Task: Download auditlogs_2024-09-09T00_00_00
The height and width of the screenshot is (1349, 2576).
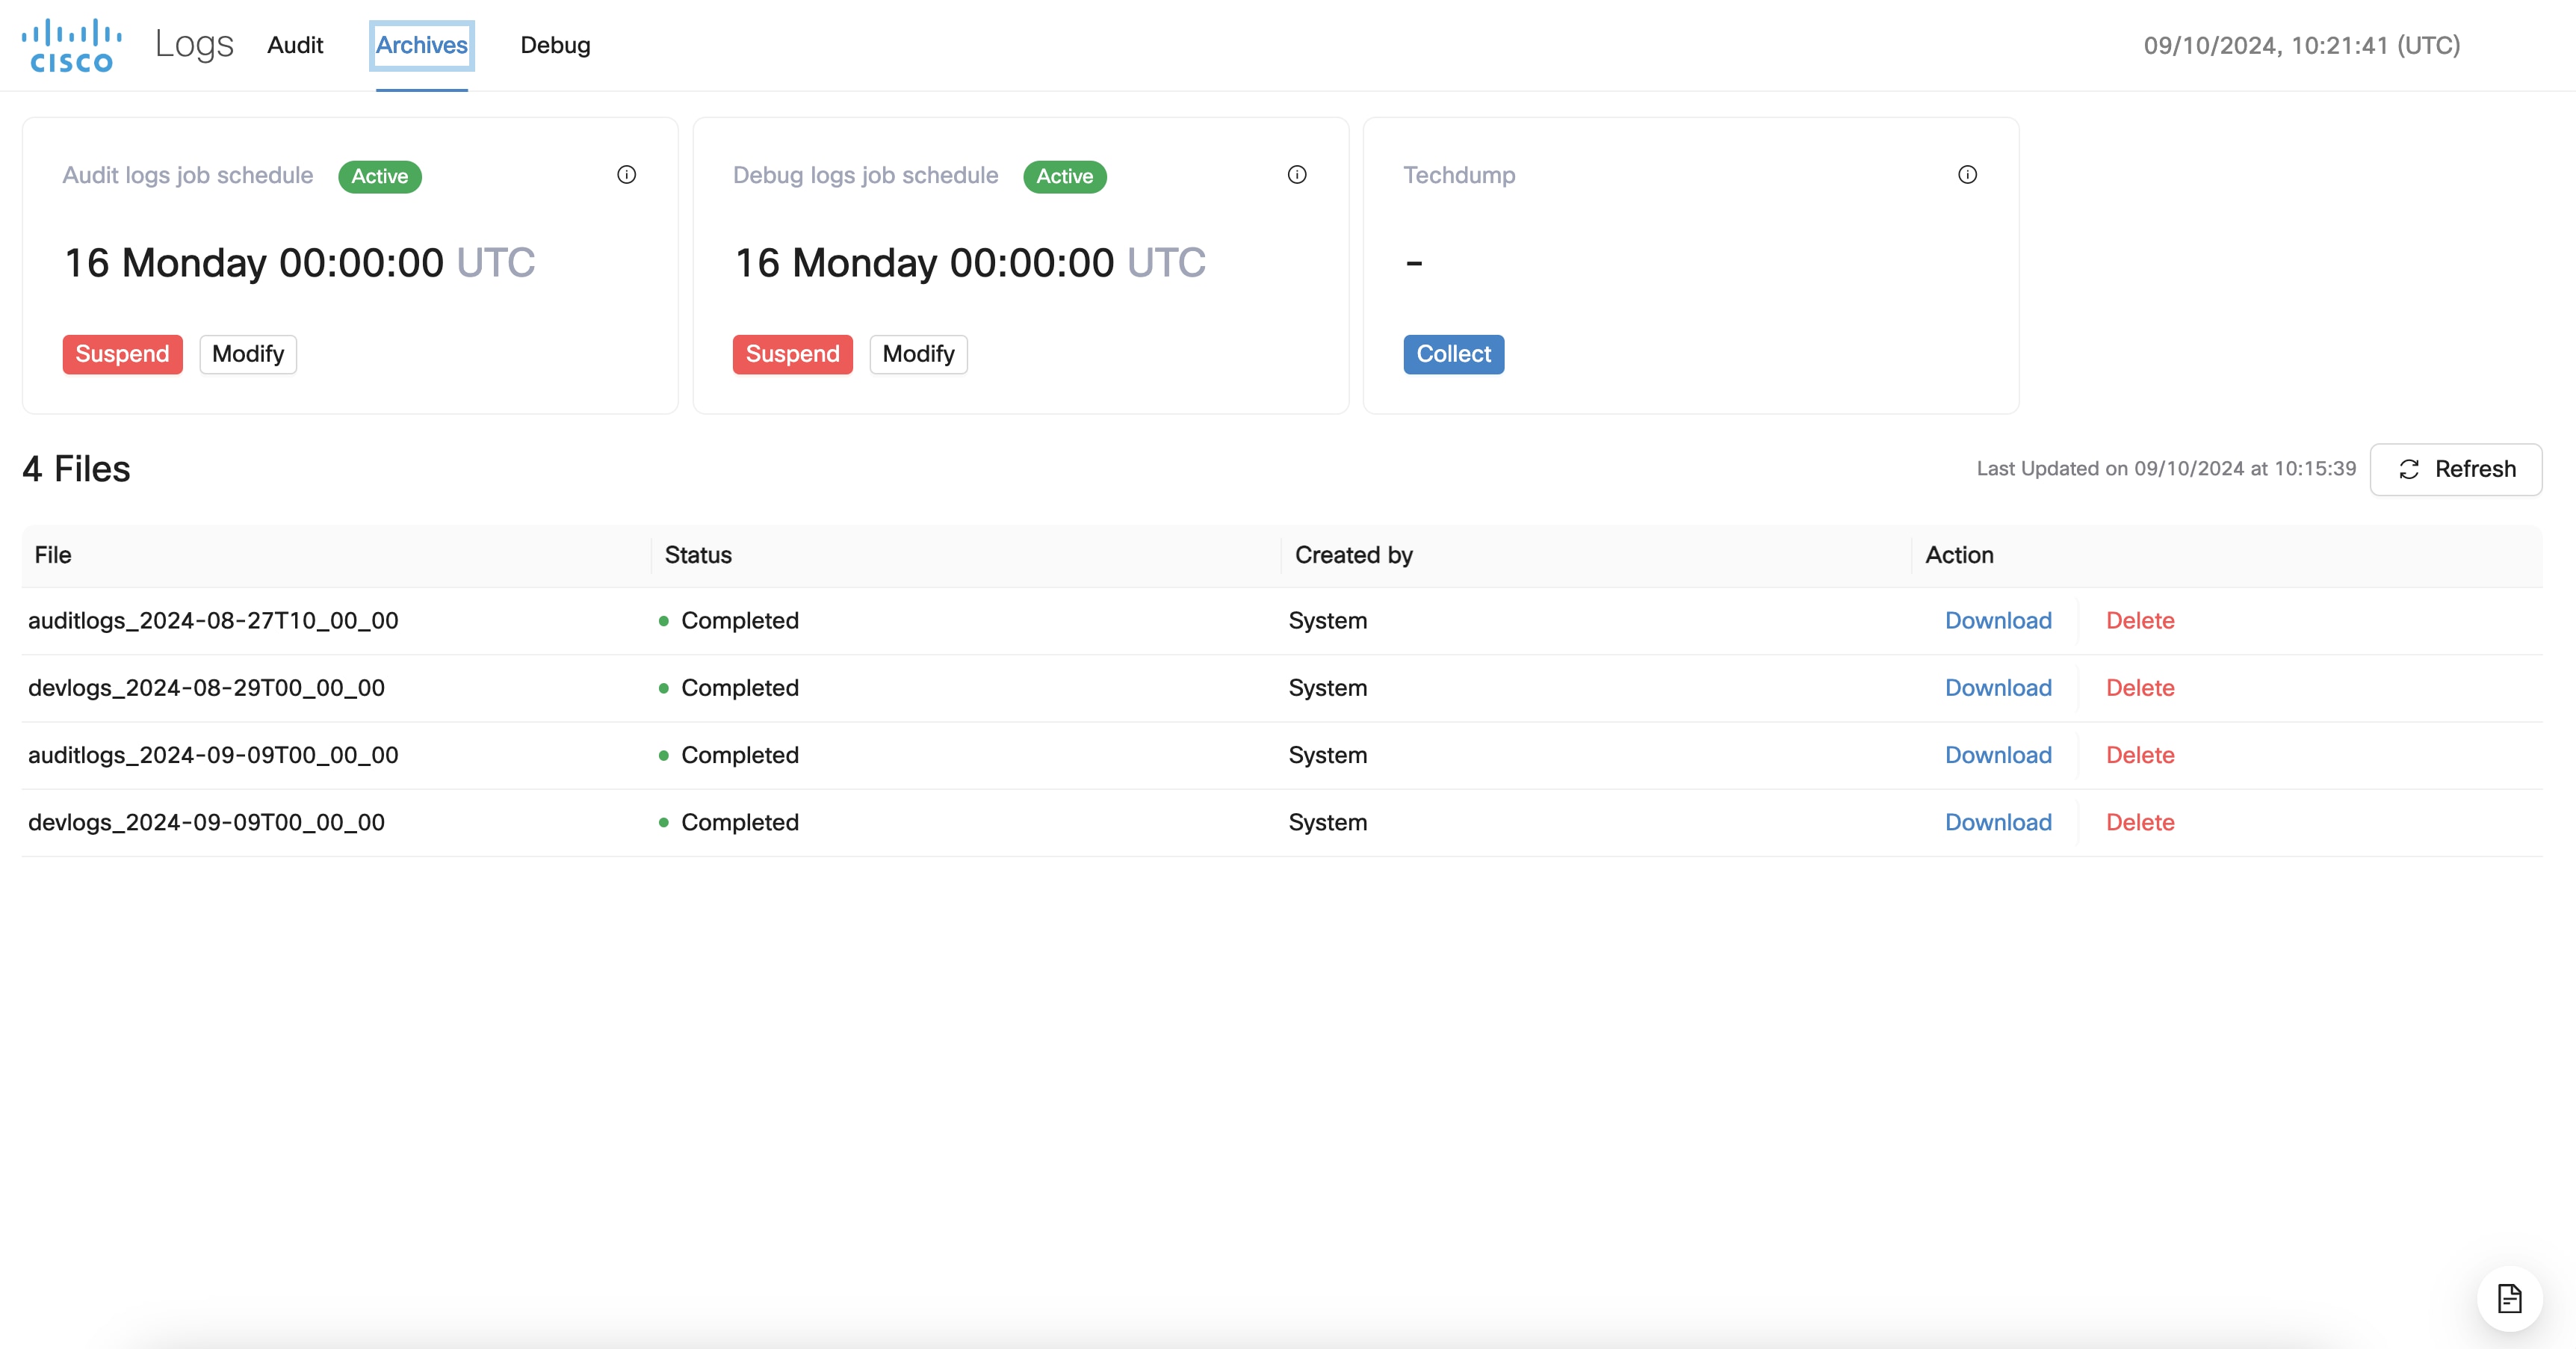Action: click(1998, 755)
